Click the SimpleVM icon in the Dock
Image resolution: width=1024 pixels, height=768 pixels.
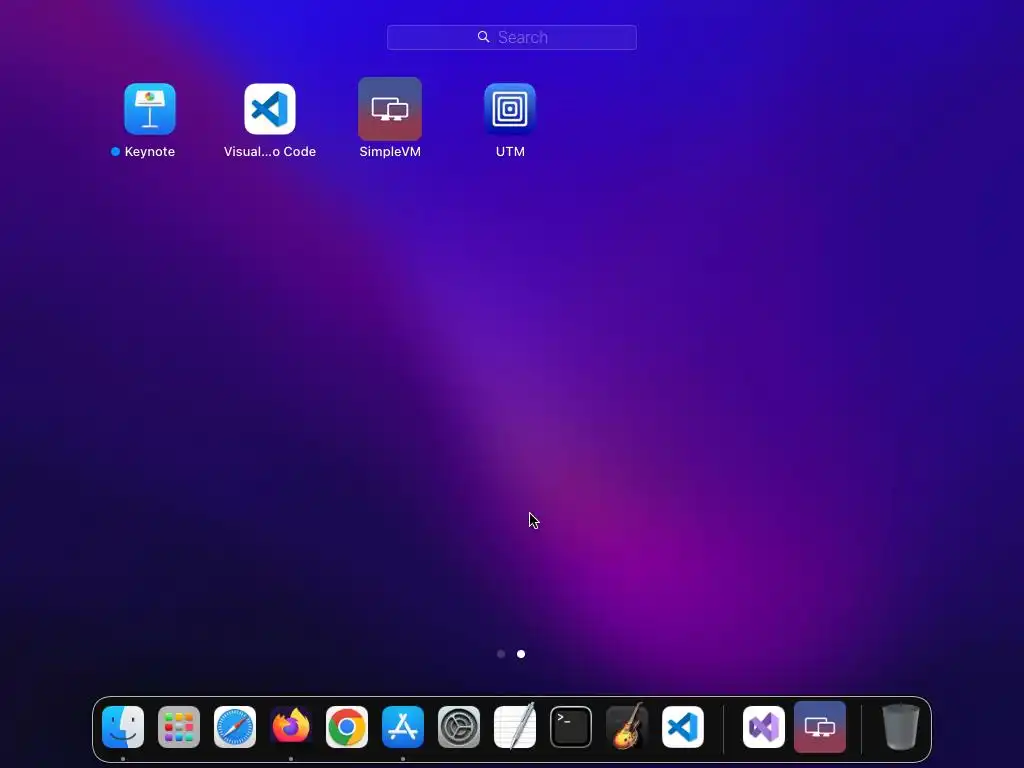[x=820, y=727]
